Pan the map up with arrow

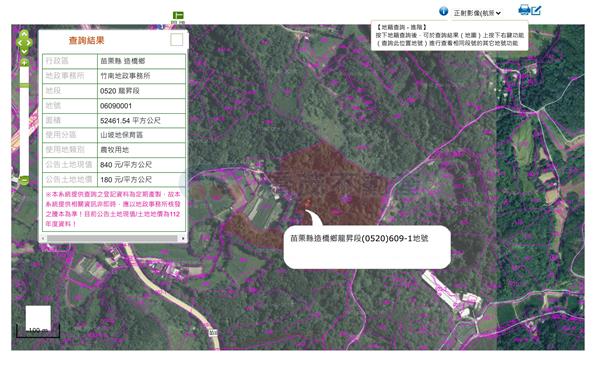(x=24, y=34)
